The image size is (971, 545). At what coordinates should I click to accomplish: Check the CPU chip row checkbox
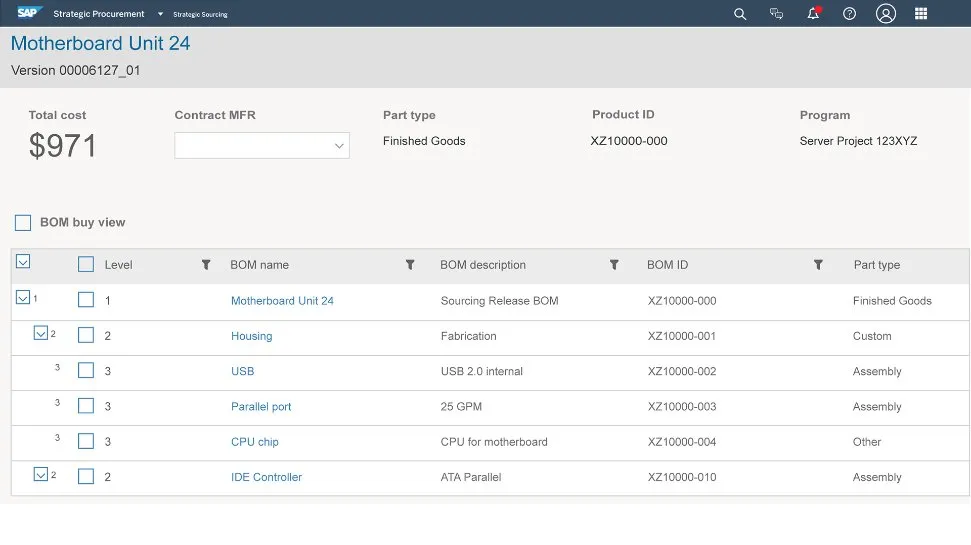86,442
